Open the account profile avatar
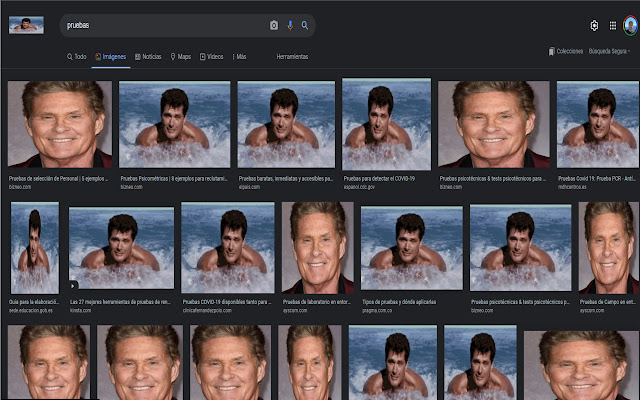The image size is (640, 400). (x=631, y=26)
